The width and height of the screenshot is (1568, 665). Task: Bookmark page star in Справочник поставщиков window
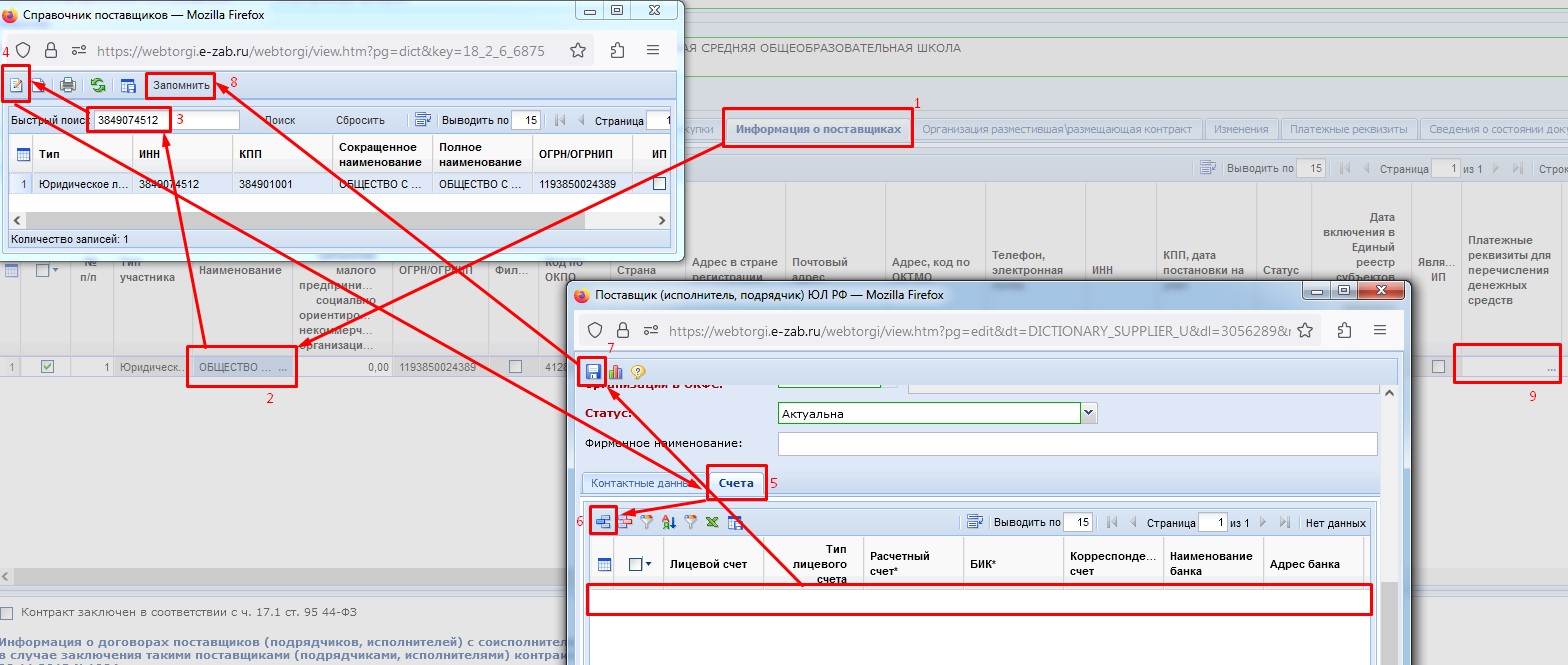tap(578, 50)
